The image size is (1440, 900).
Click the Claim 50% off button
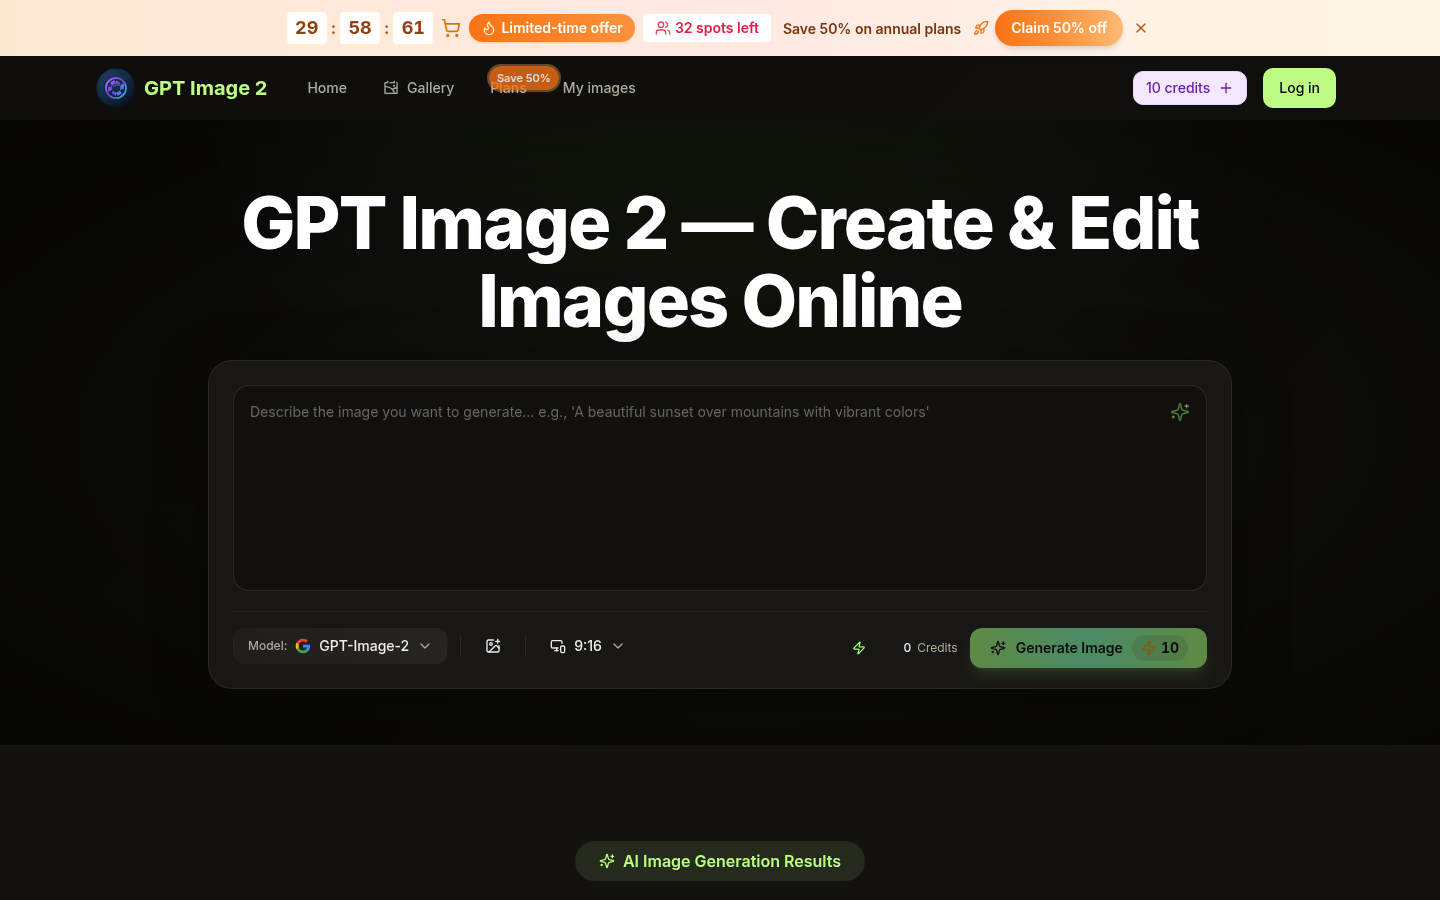[x=1059, y=28]
